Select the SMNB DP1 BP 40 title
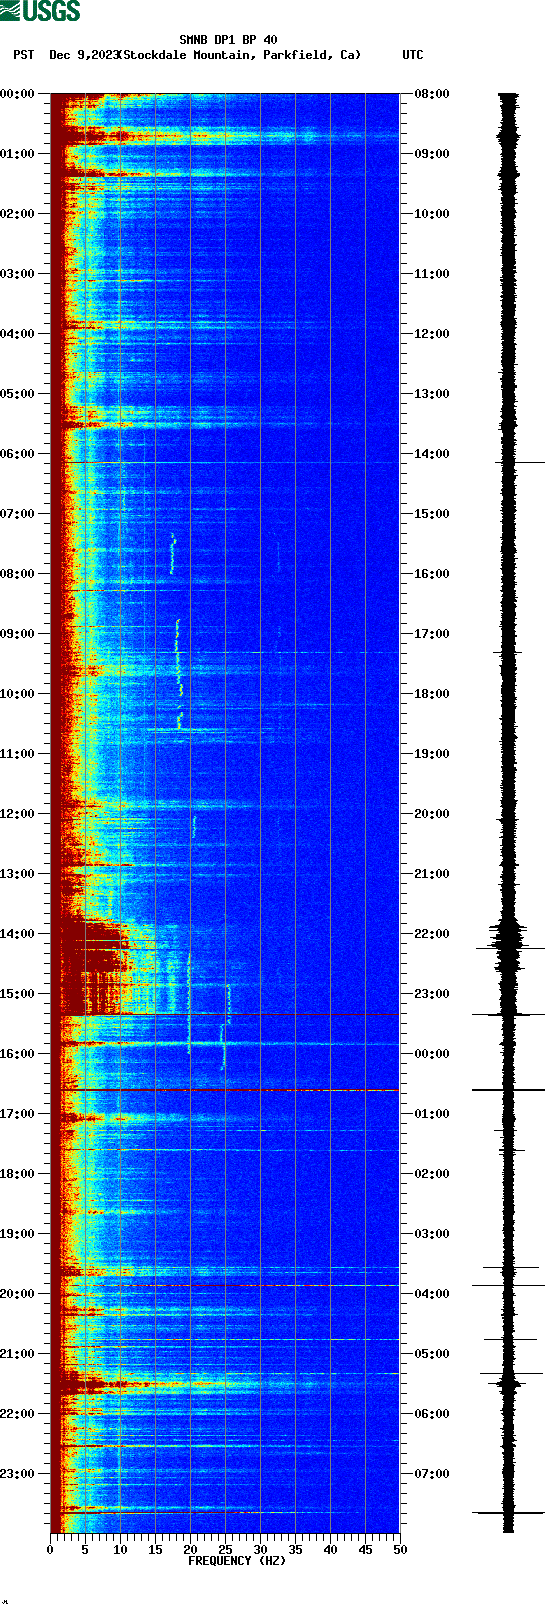 click(228, 40)
